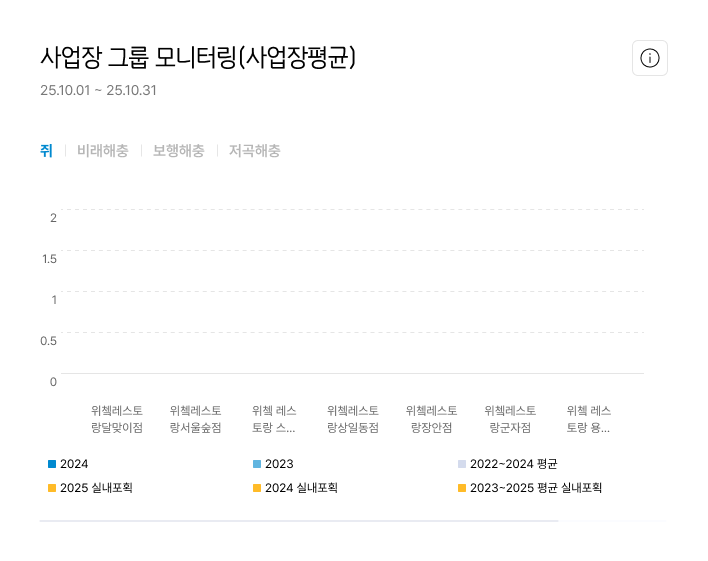Viewport: 708px width, 561px height.
Task: Show the 저곡해충 tab
Action: [254, 151]
